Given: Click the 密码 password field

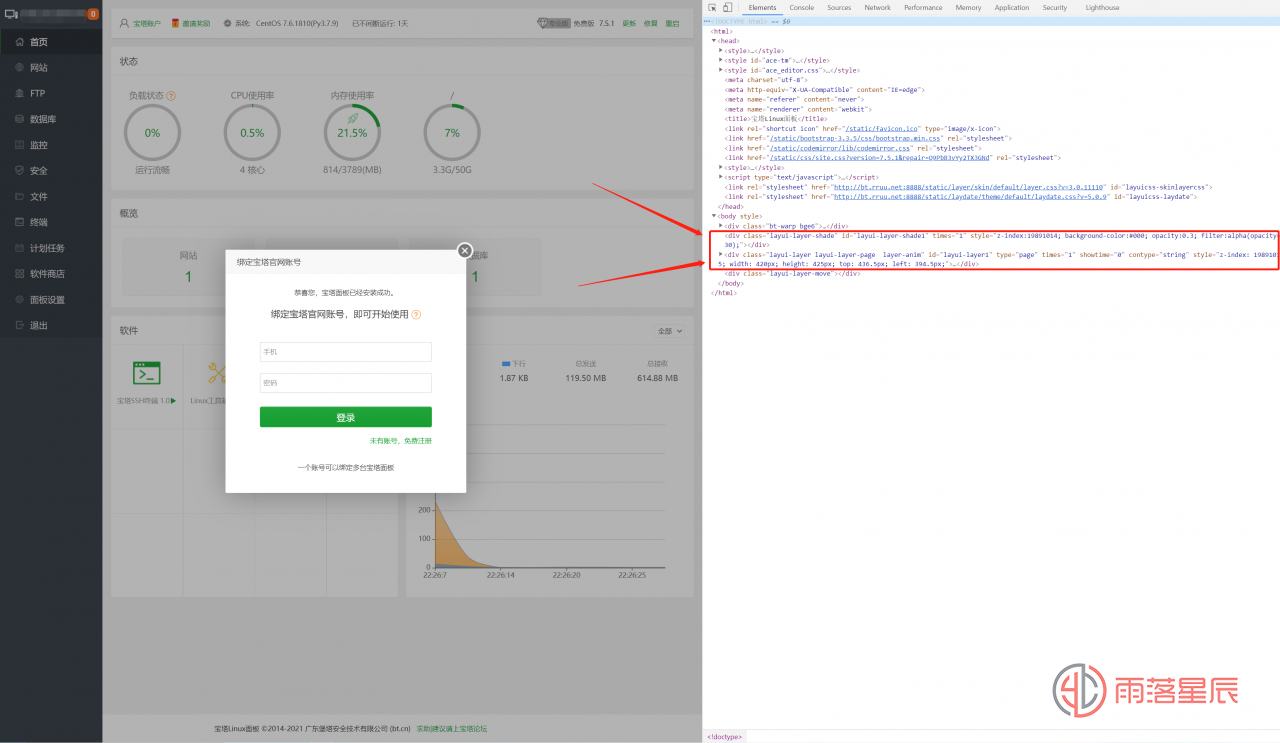Looking at the screenshot, I should click(x=345, y=383).
